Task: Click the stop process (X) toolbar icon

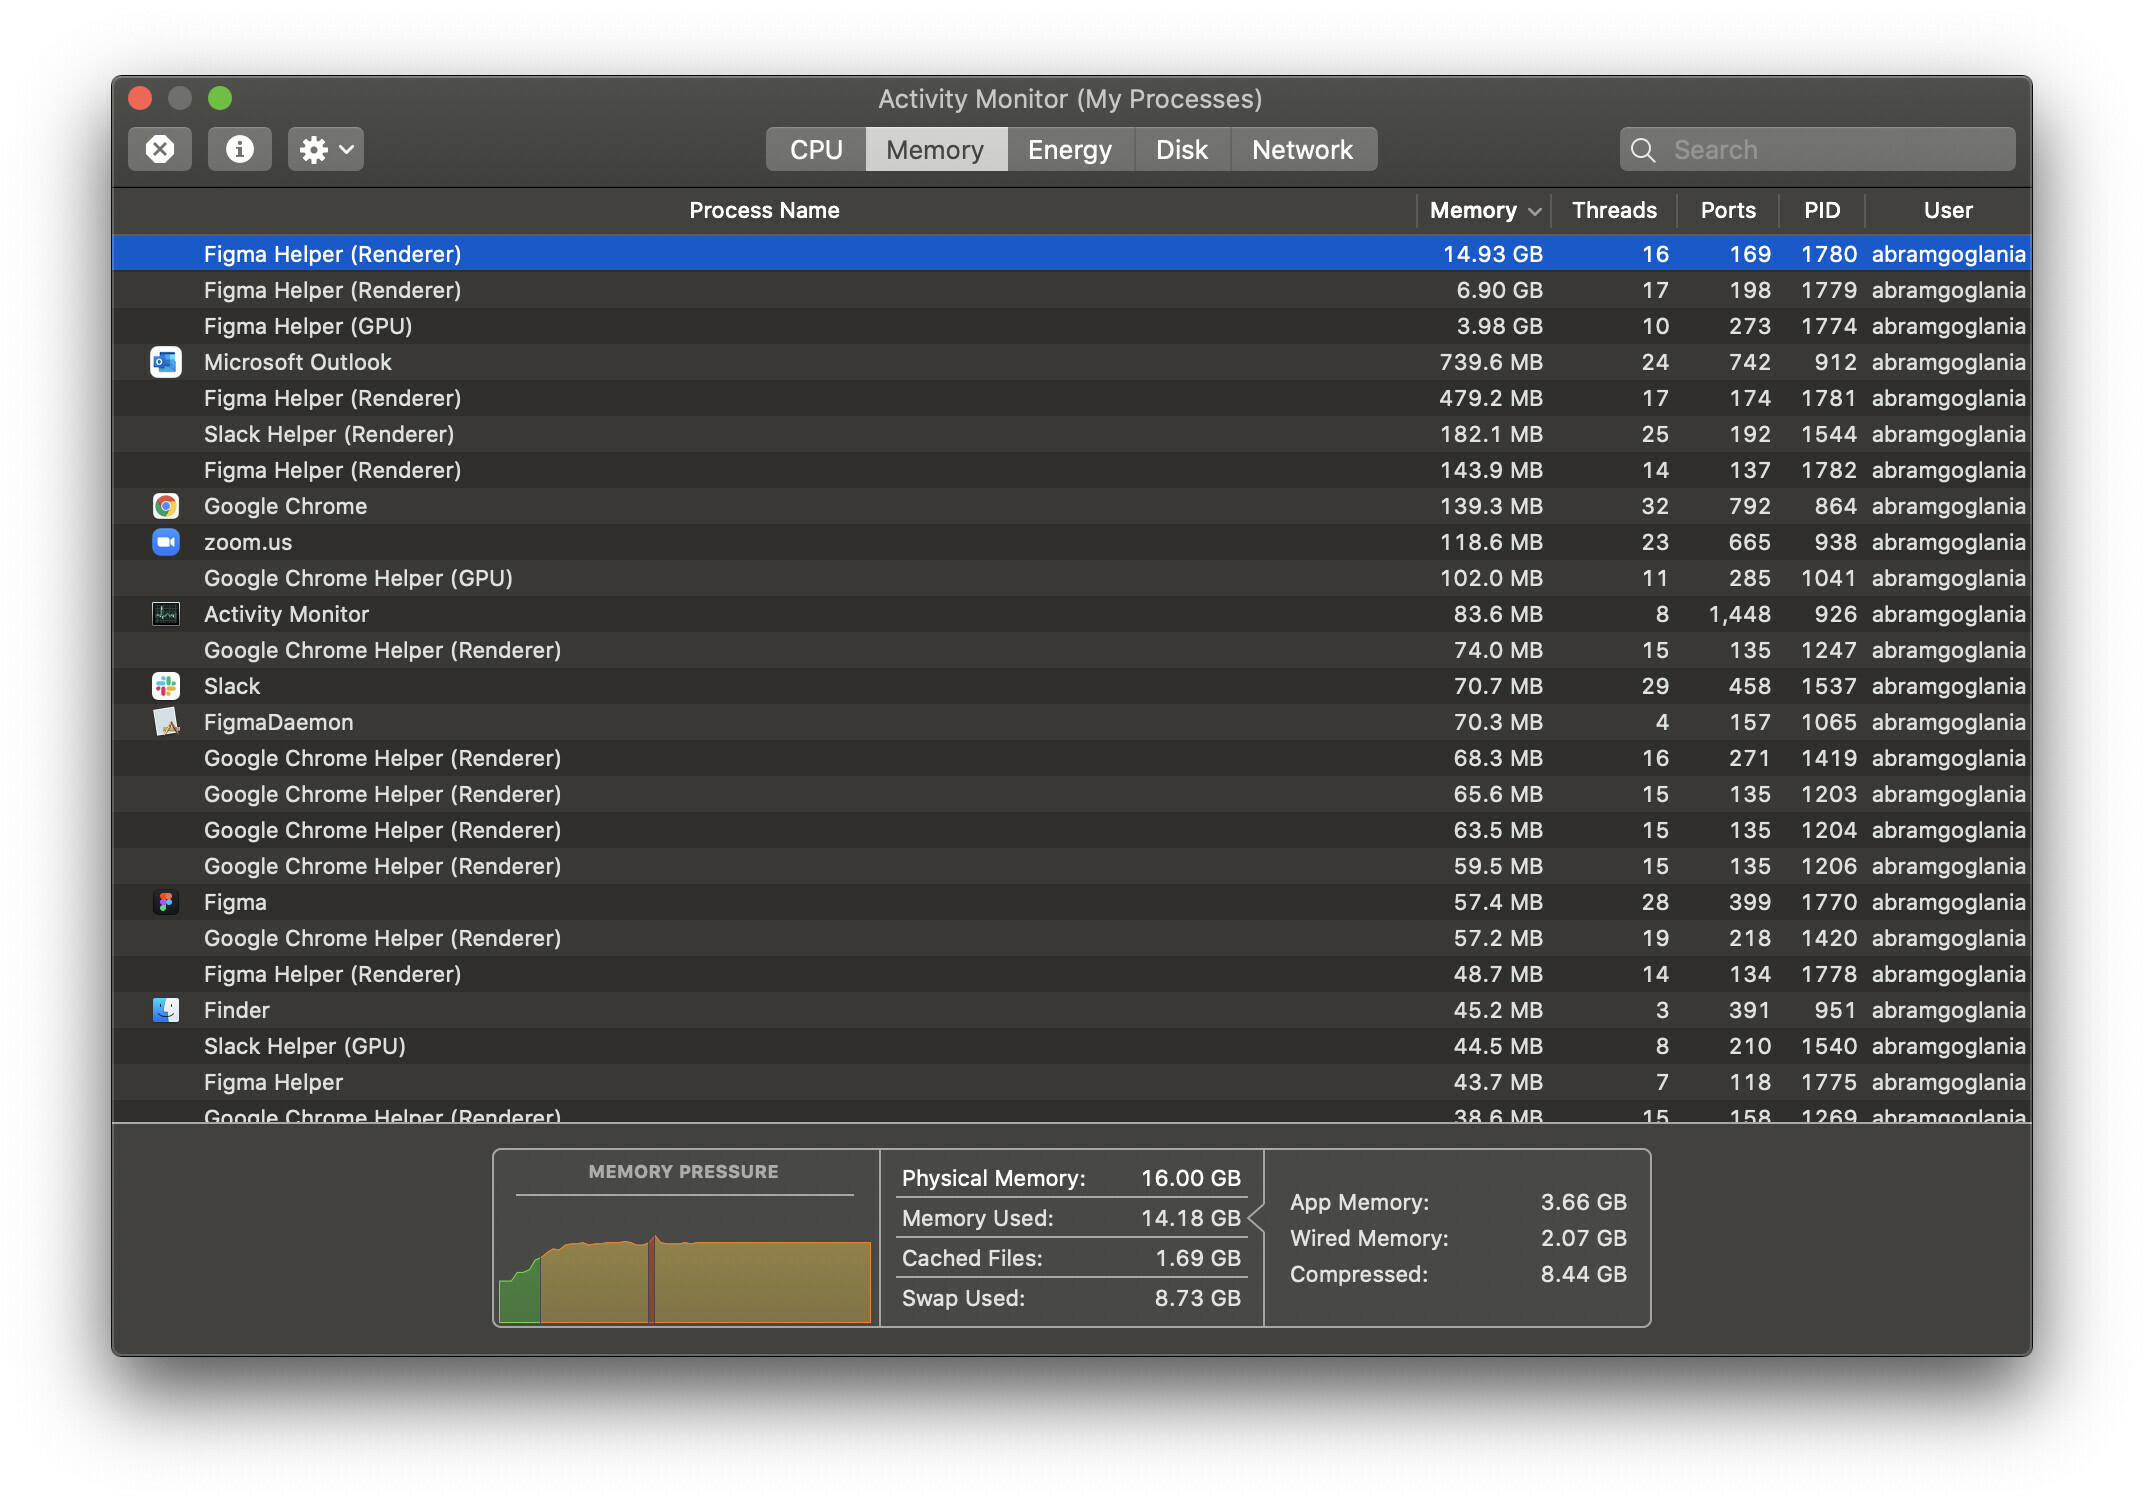Action: [x=160, y=149]
